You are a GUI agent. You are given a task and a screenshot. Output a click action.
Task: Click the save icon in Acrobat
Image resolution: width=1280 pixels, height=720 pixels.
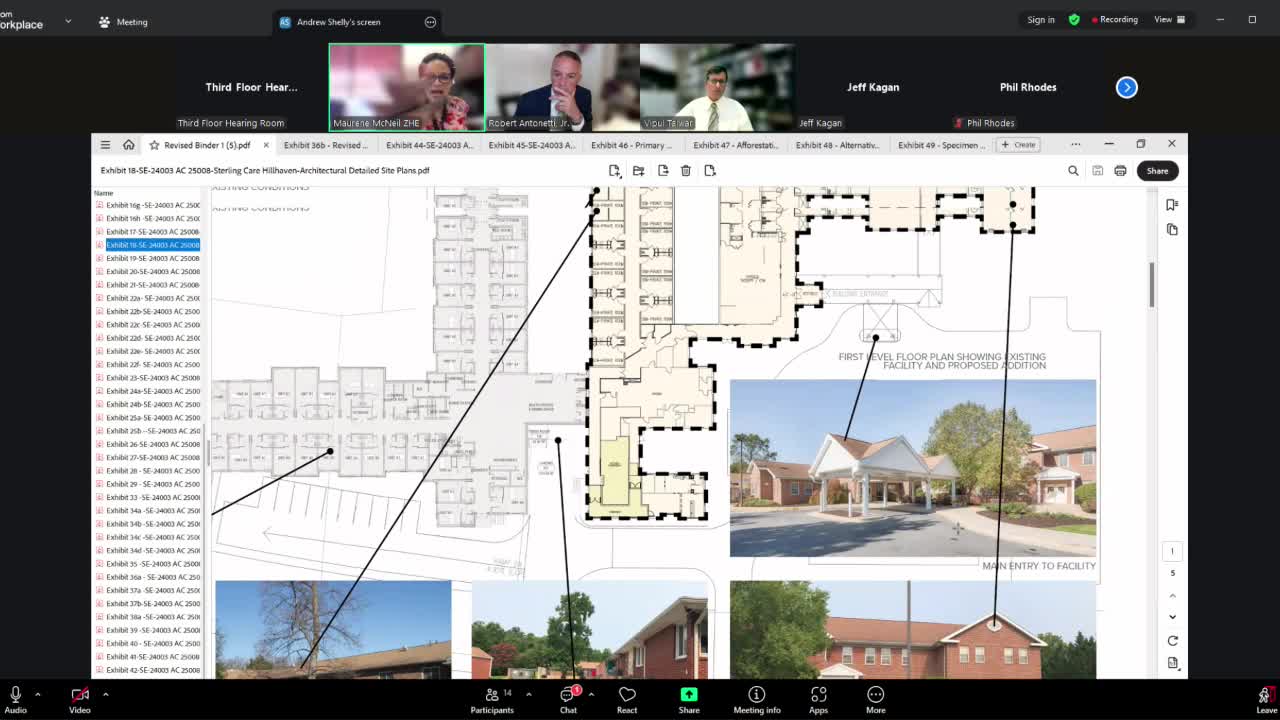click(x=1097, y=171)
